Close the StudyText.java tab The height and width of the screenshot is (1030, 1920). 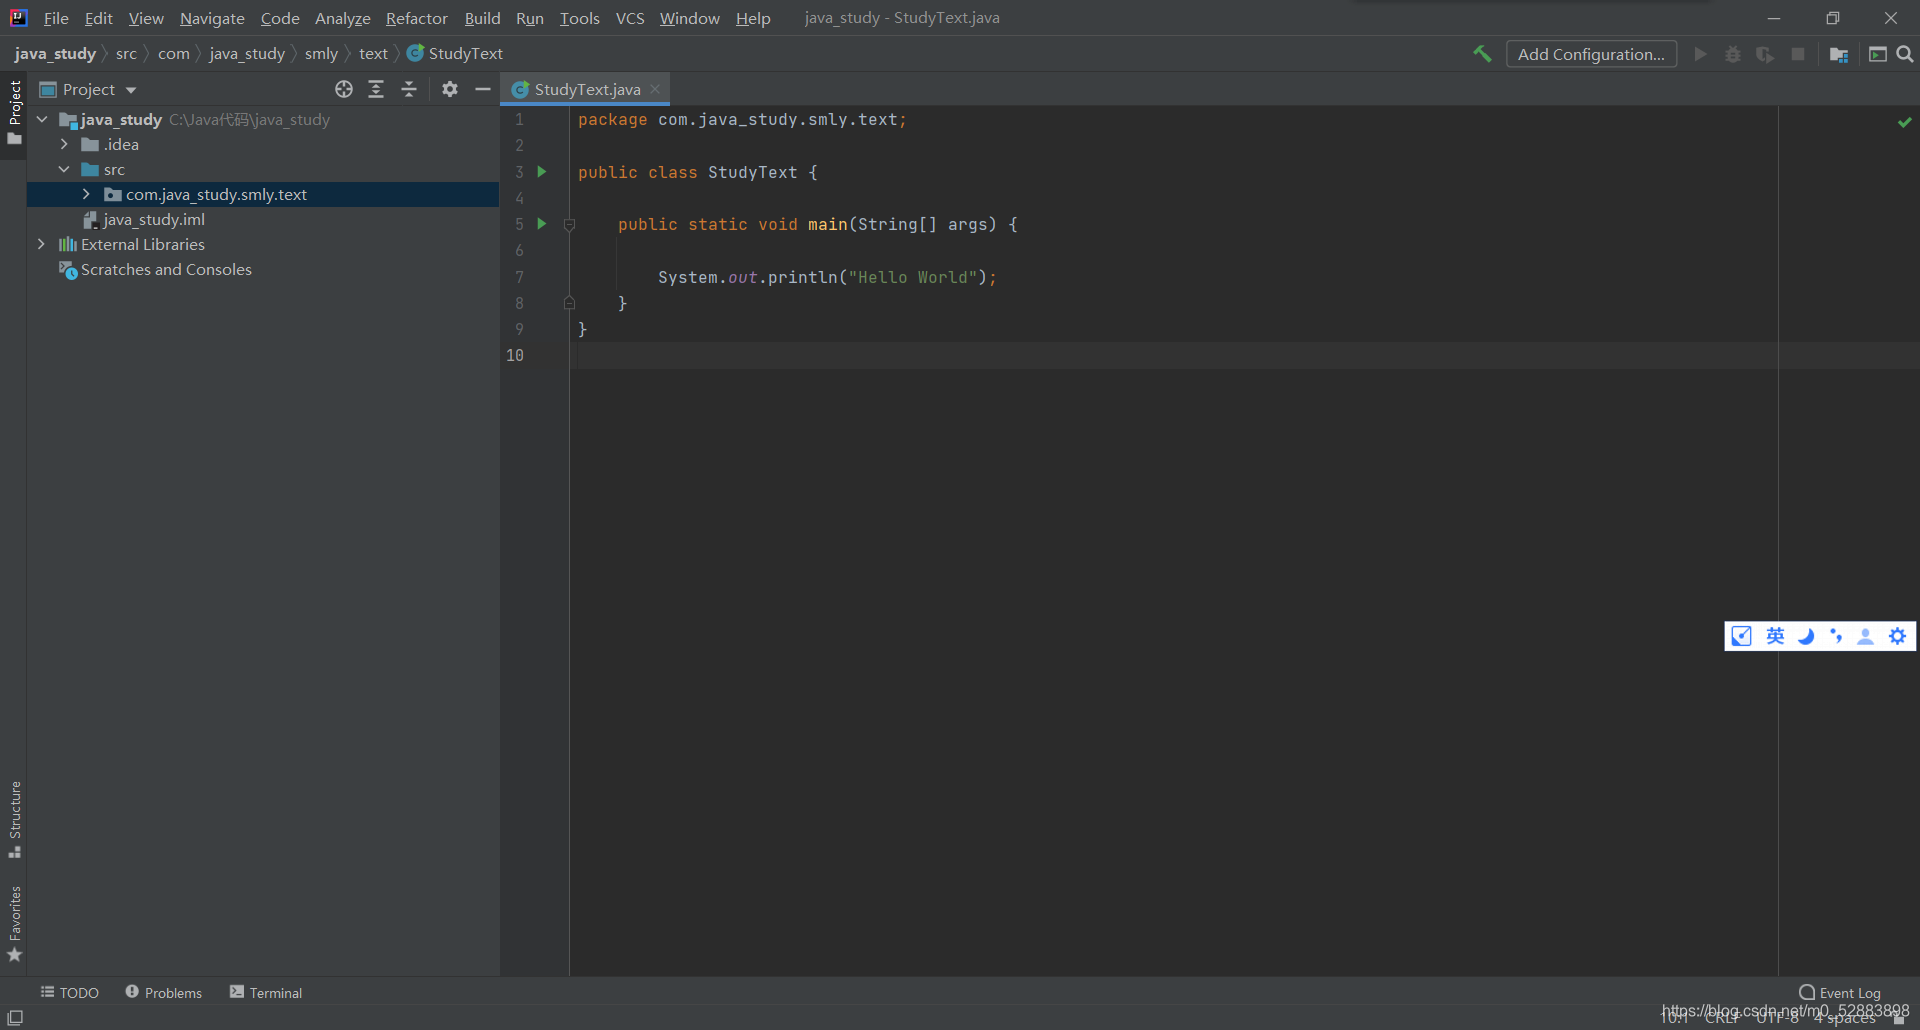click(655, 89)
